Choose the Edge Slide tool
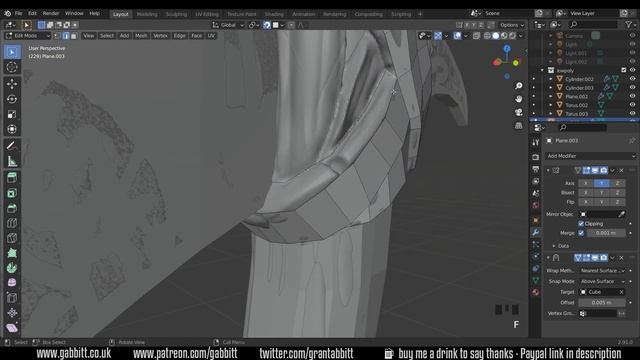Image resolution: width=640 pixels, height=360 pixels. tap(12, 298)
